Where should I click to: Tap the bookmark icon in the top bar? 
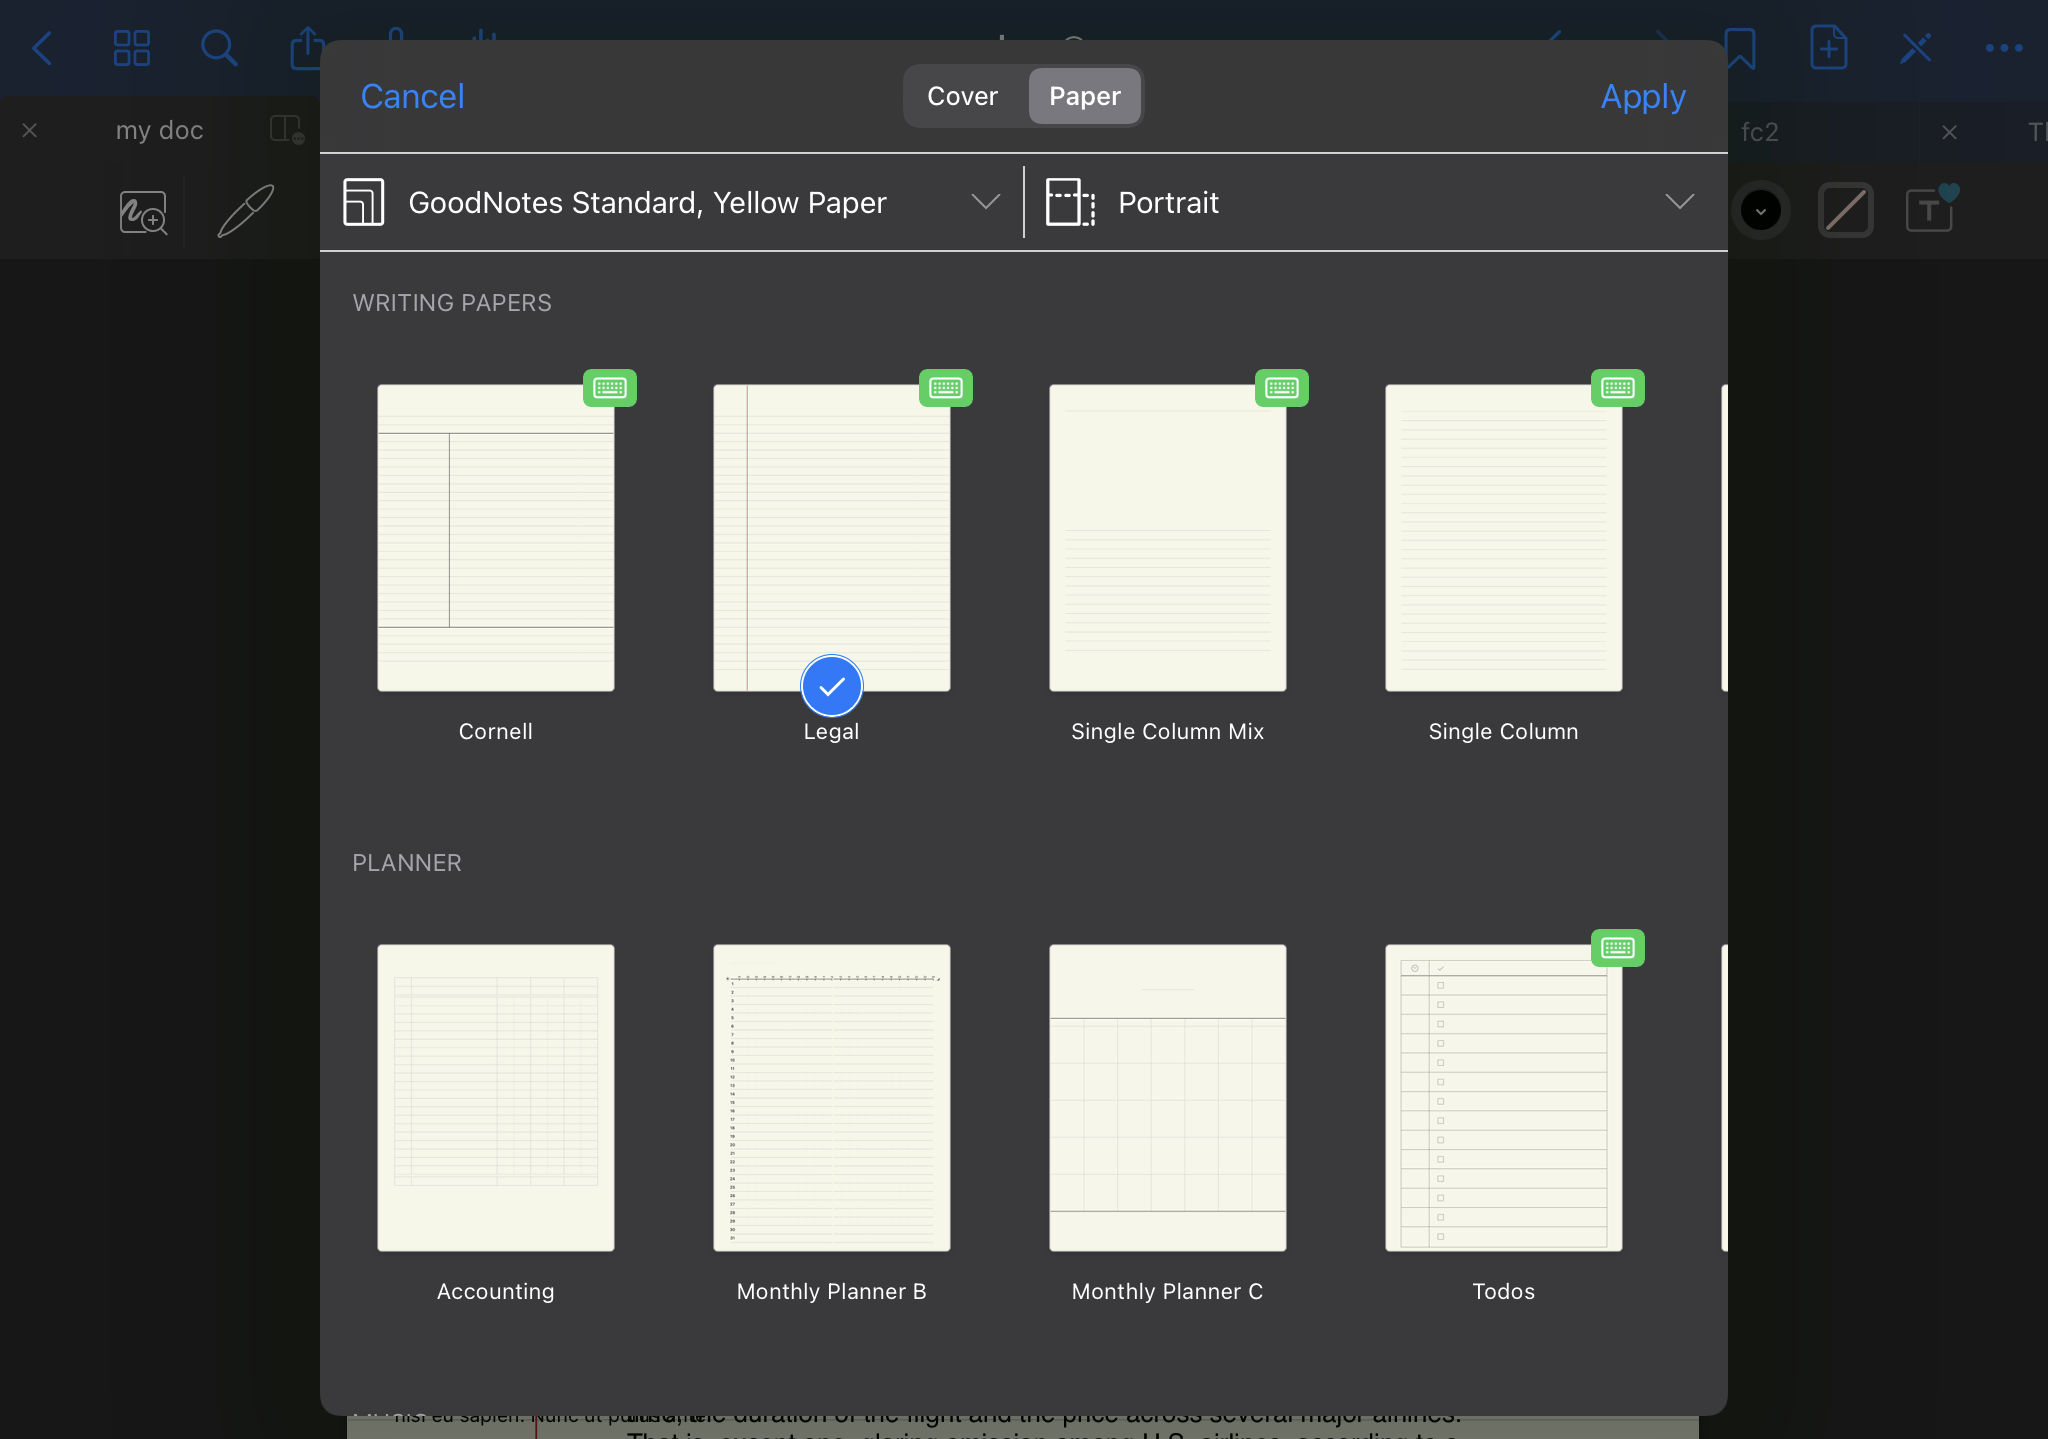coord(1740,48)
